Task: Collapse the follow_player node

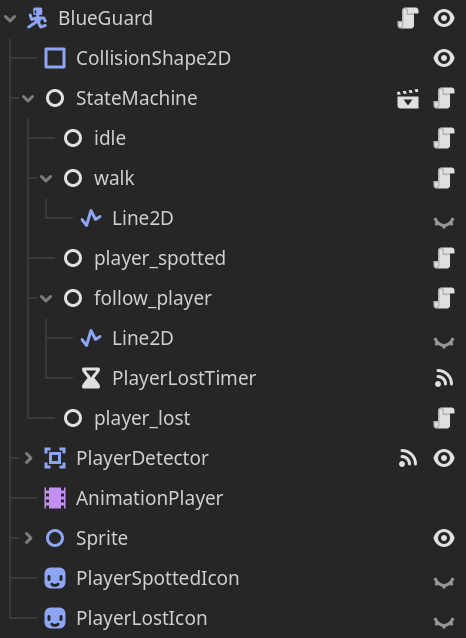Action: pos(46,298)
